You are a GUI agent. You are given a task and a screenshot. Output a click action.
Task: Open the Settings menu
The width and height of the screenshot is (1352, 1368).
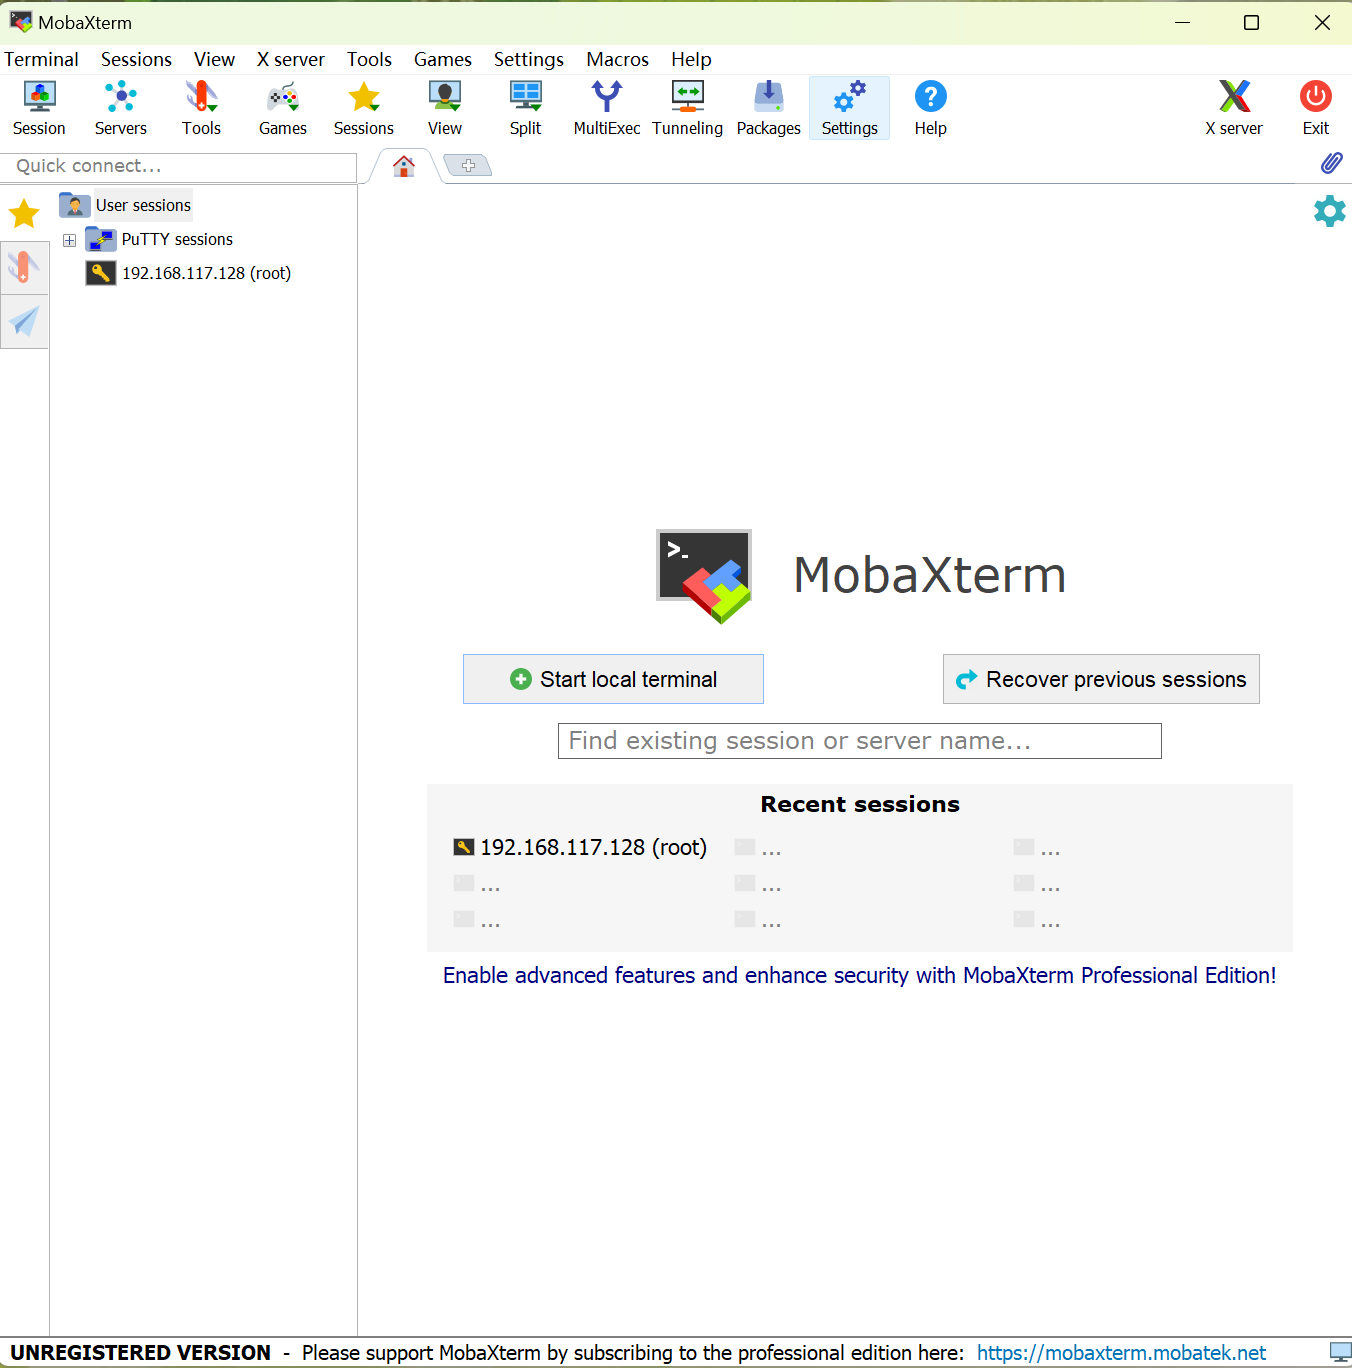(529, 59)
